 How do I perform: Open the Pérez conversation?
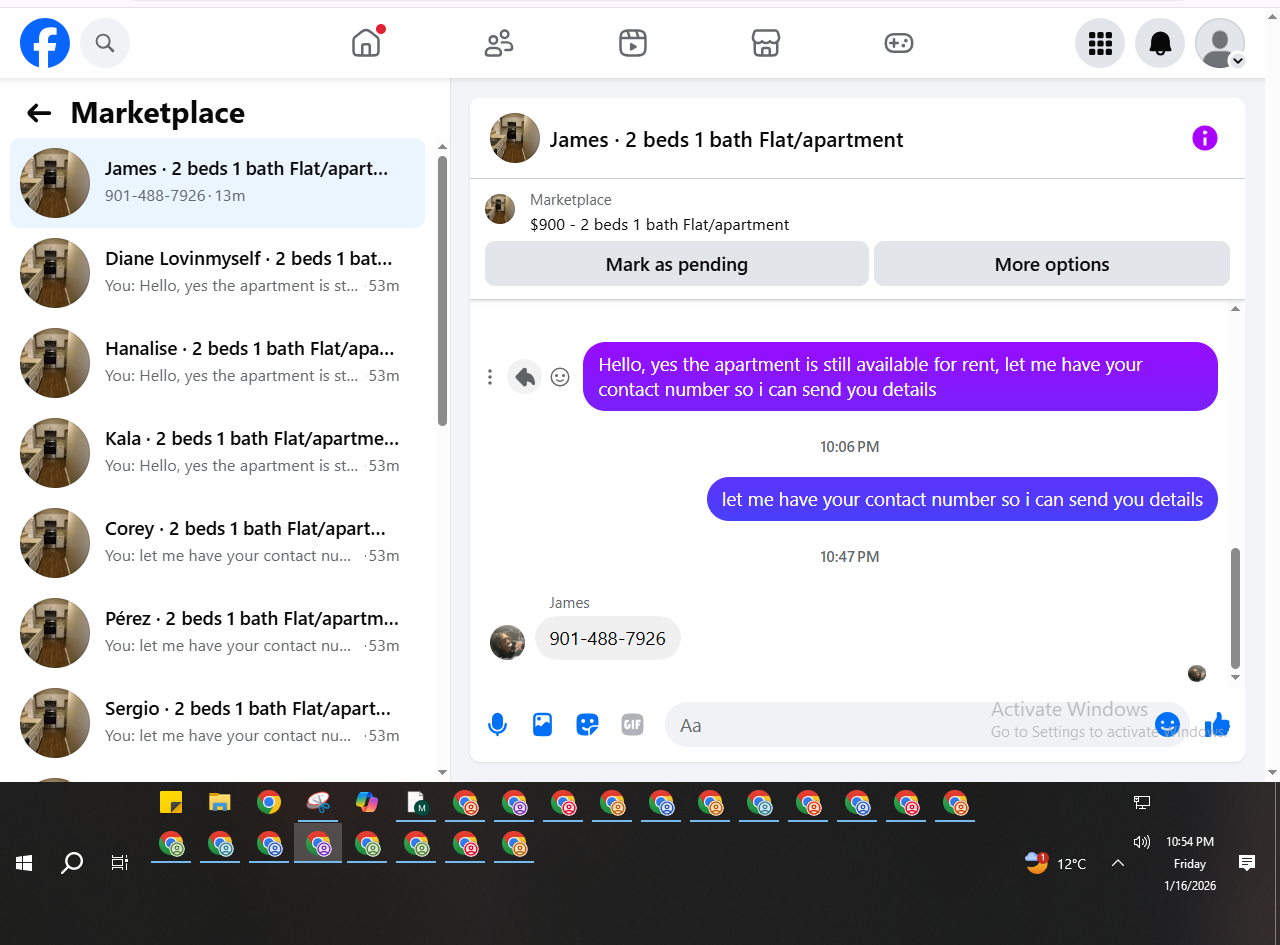coord(217,633)
